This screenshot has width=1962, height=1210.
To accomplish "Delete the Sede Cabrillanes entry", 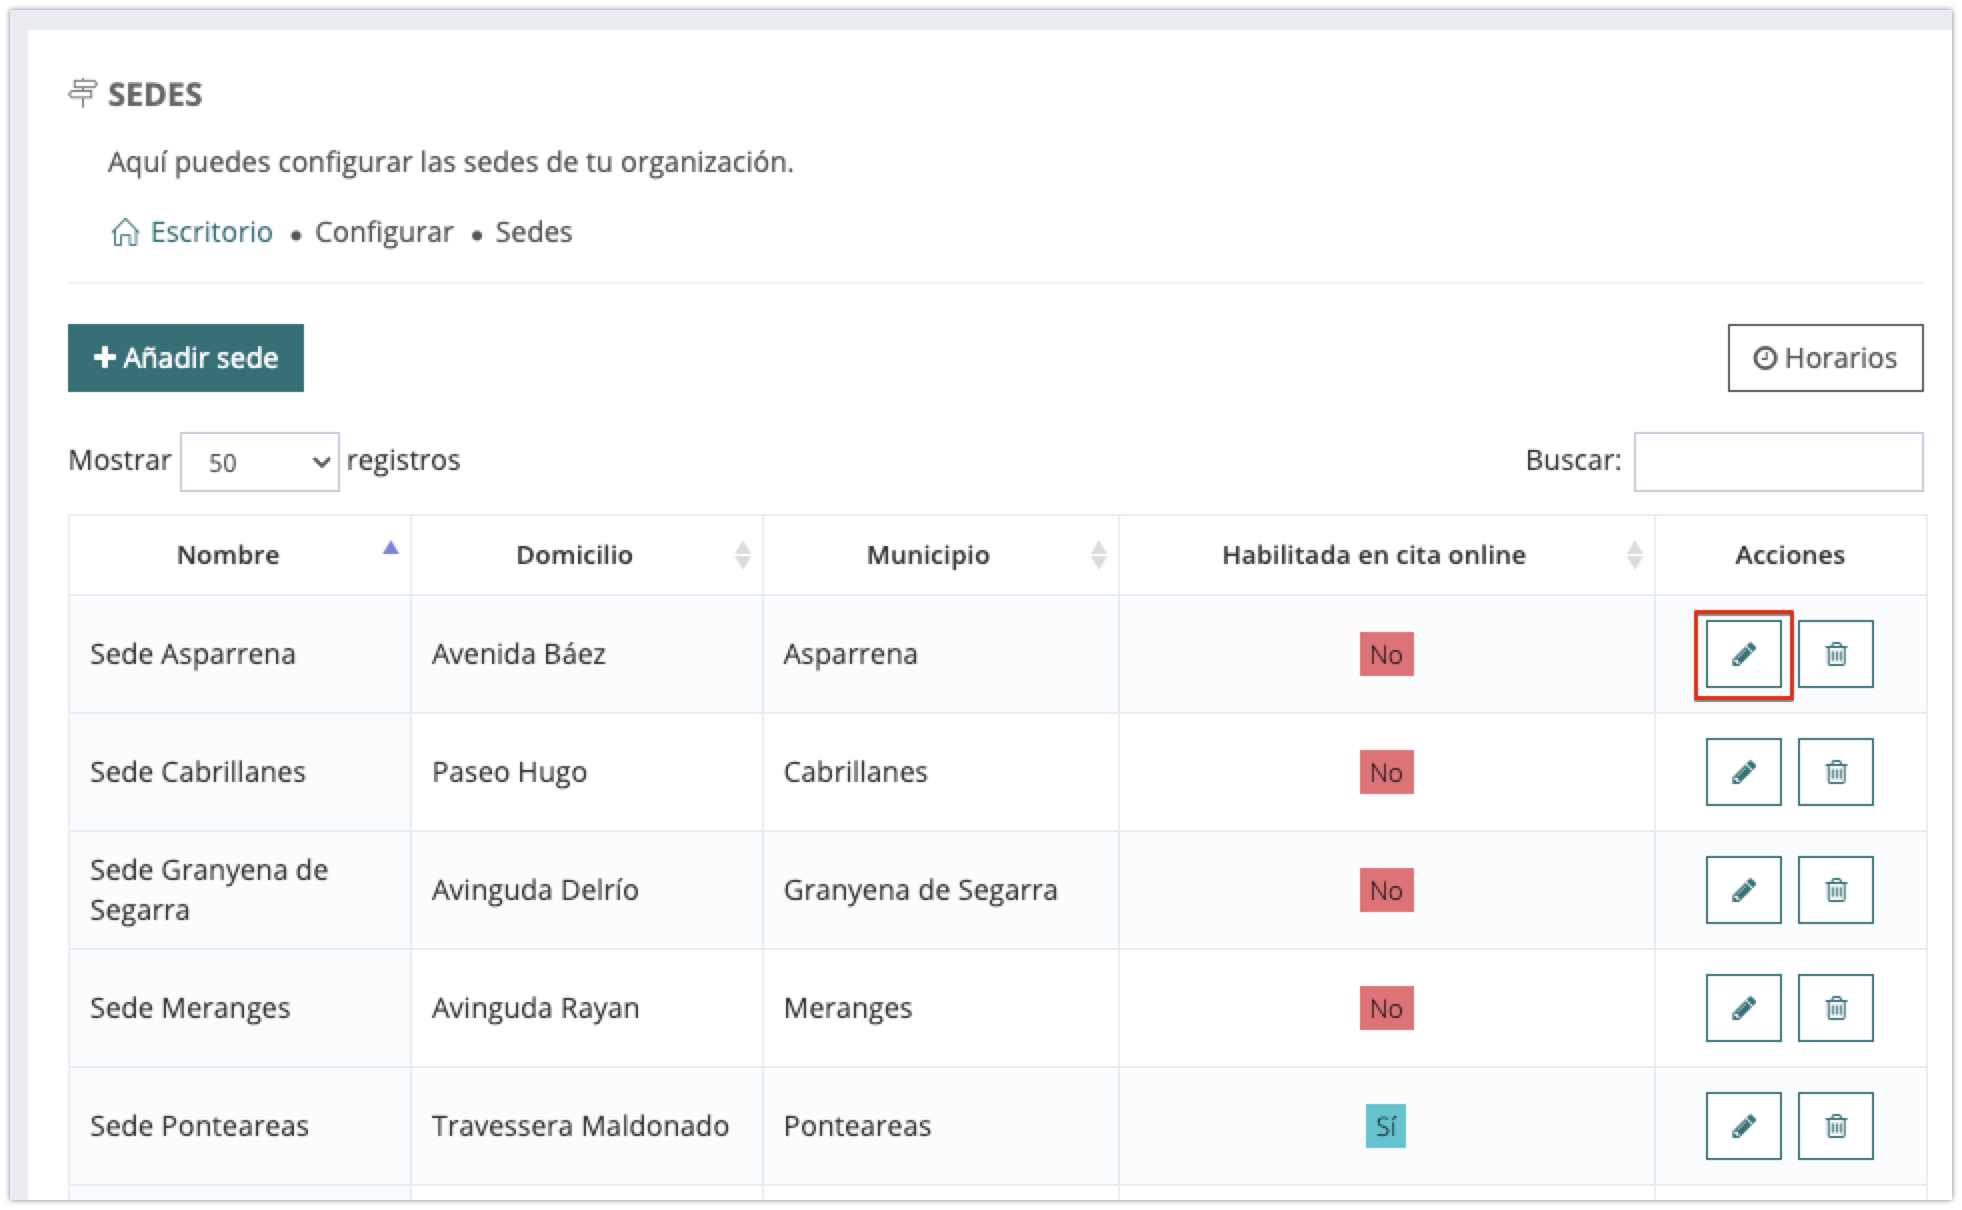I will click(1835, 772).
